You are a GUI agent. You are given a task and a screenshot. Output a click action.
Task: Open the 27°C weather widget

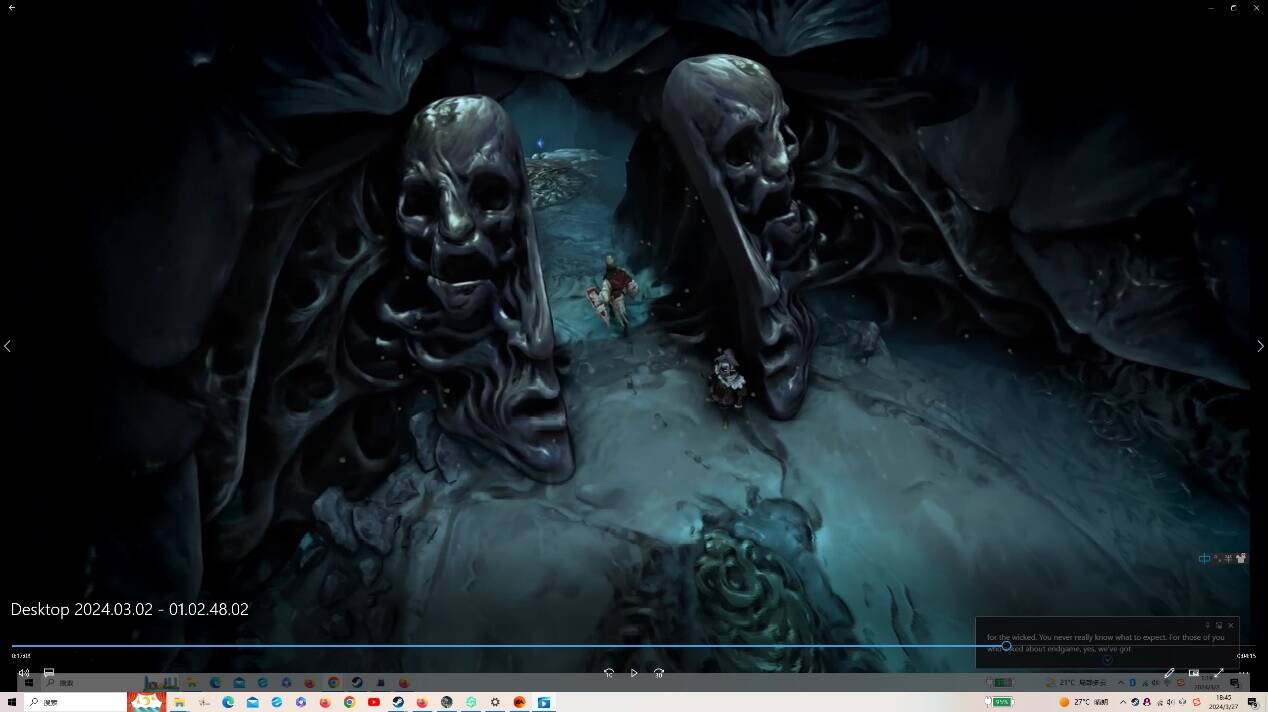[x=1084, y=702]
